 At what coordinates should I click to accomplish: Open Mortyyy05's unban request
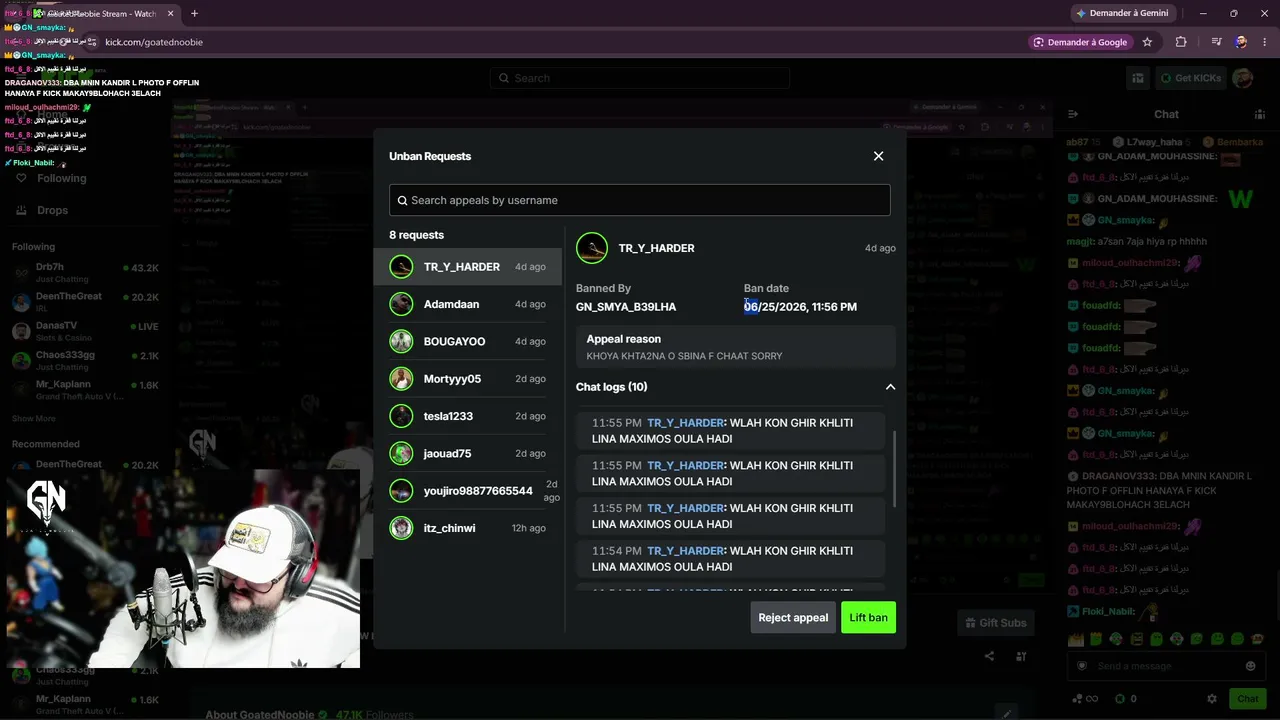[x=468, y=379]
